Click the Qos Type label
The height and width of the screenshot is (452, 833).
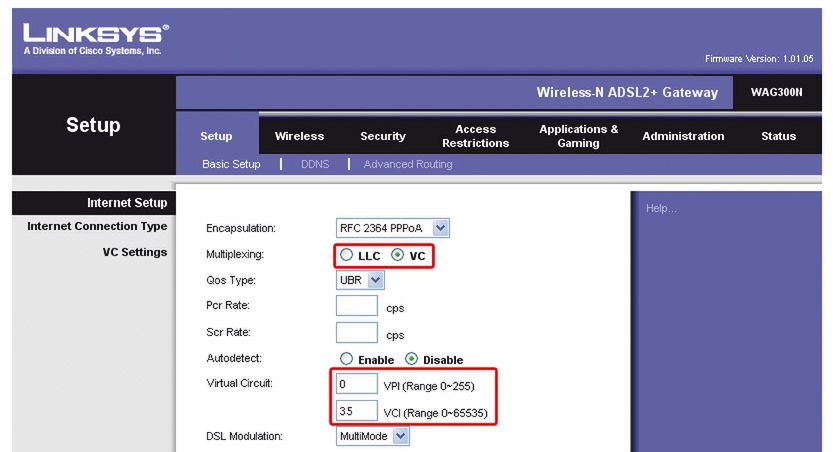pos(231,280)
